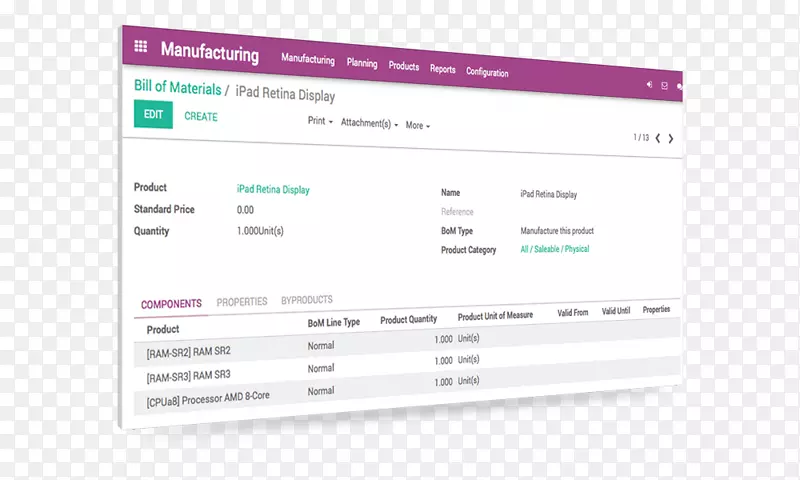Viewport: 800px width, 480px height.
Task: Open the inbox messages icon
Action: point(665,86)
